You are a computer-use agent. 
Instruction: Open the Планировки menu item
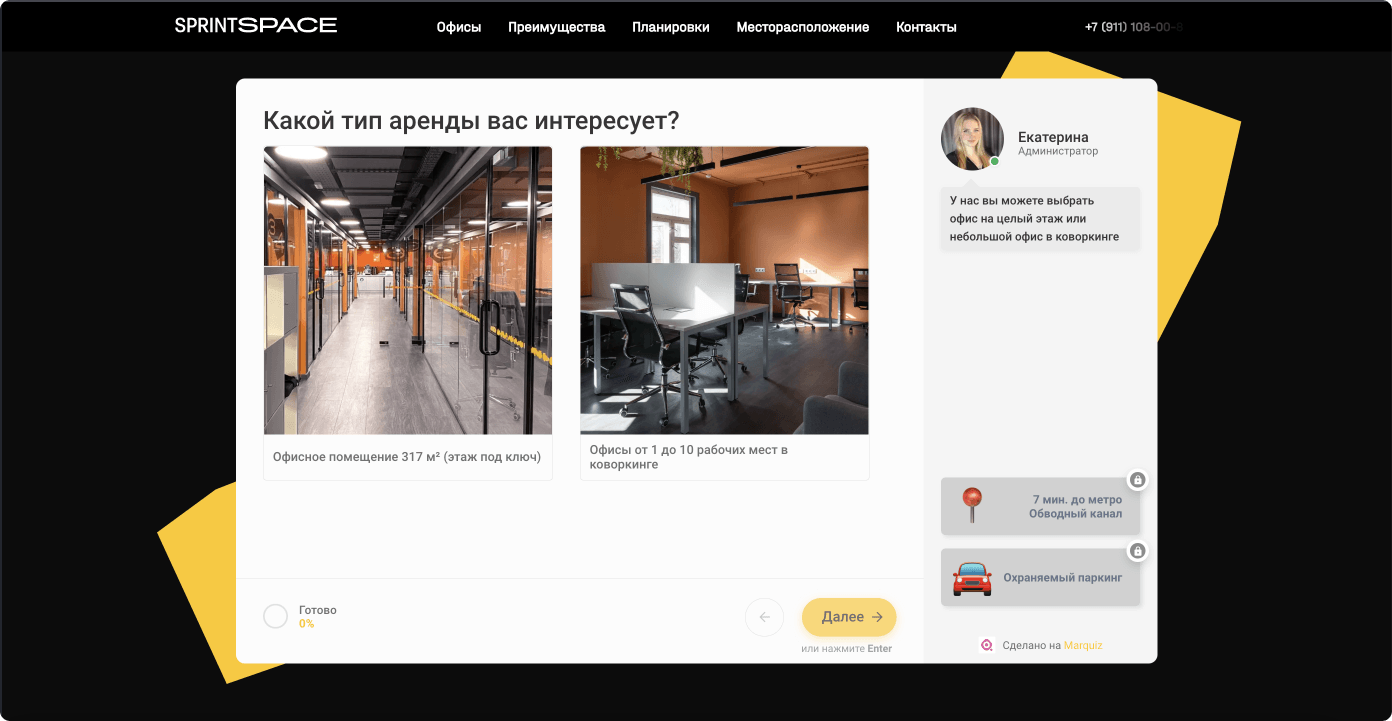[670, 27]
